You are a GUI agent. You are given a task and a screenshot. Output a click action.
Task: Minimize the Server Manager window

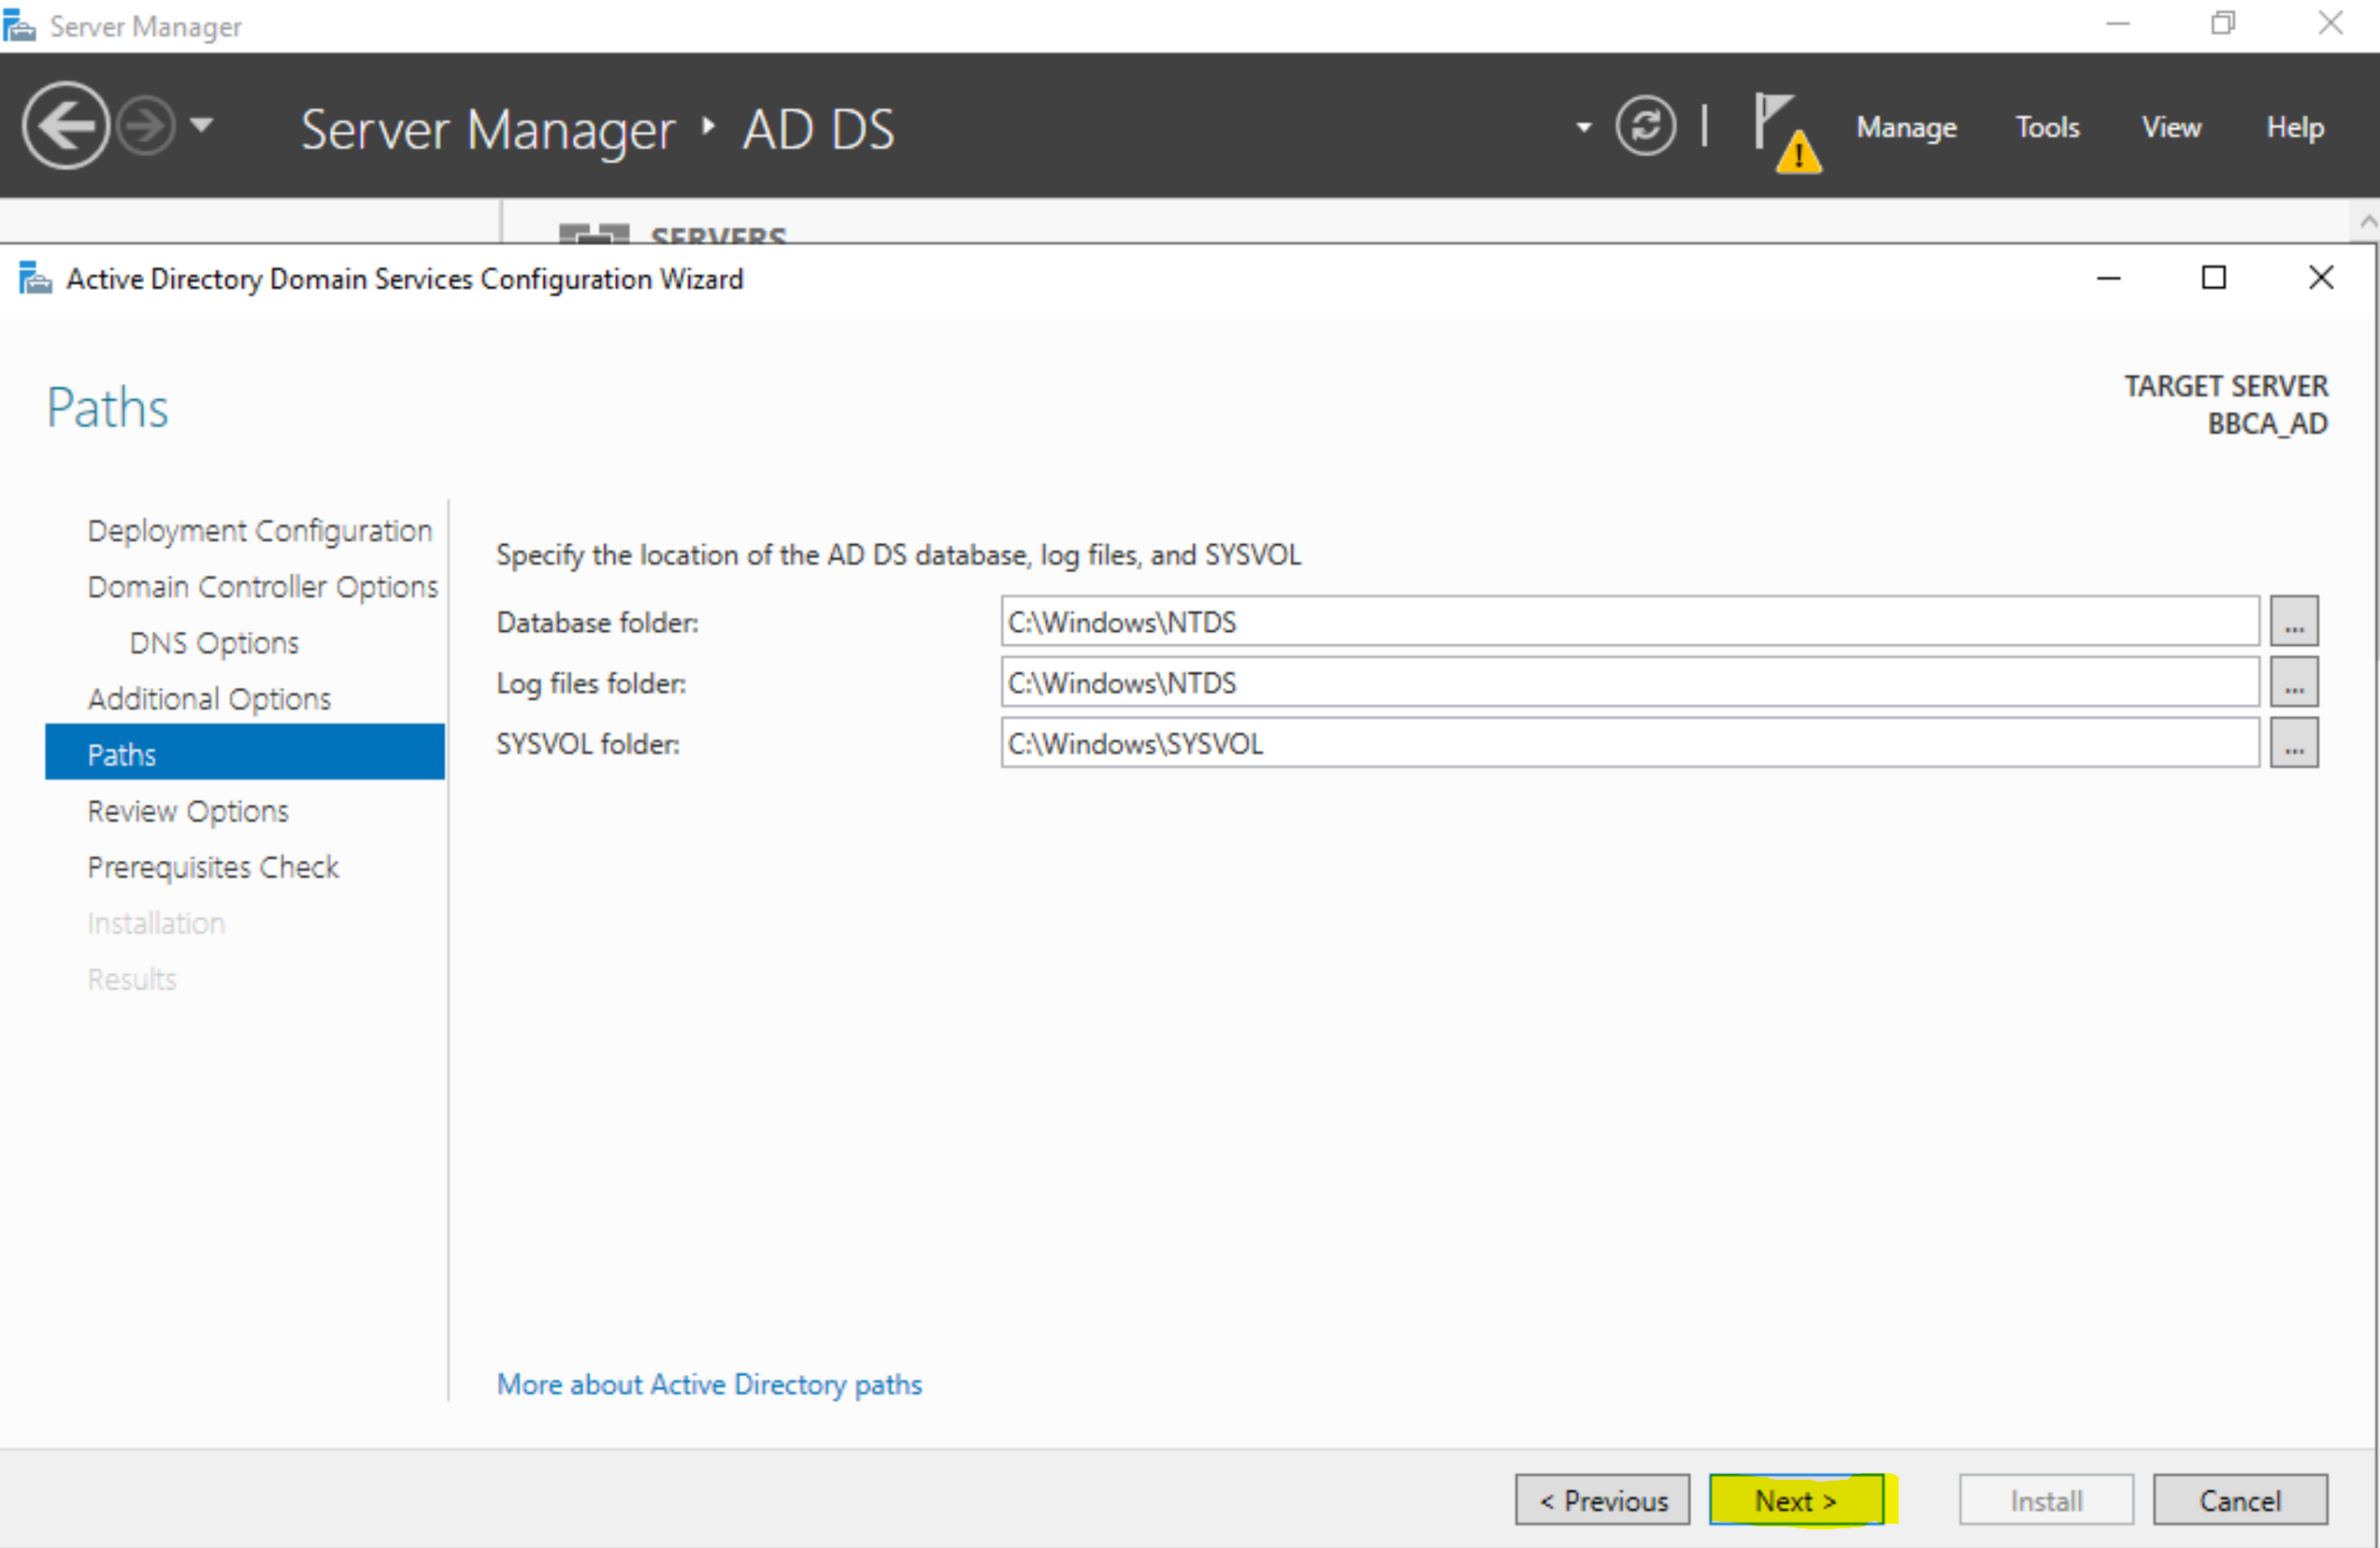click(x=2118, y=23)
